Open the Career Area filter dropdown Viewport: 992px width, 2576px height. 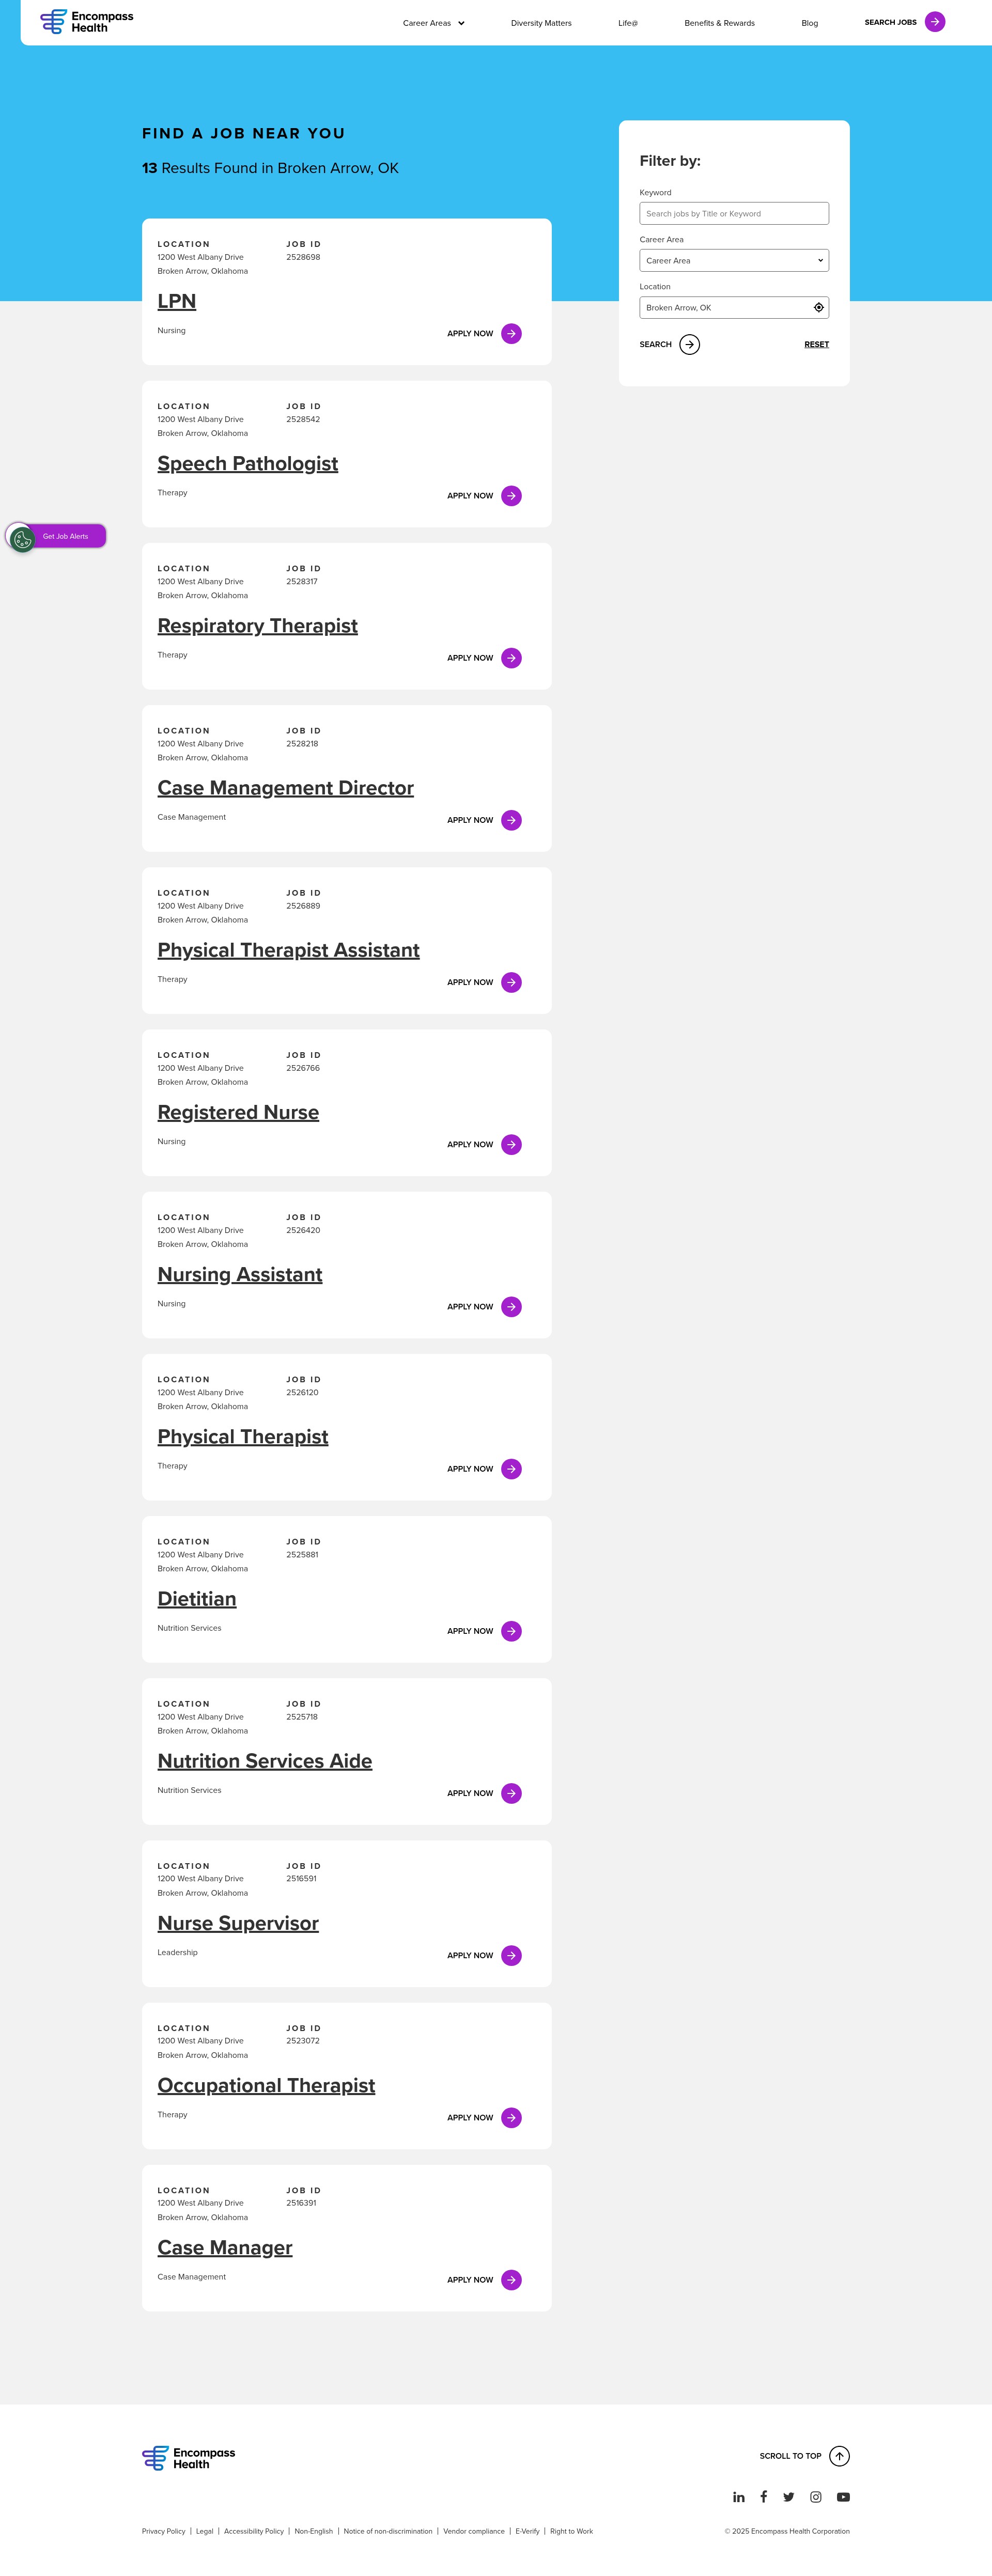click(x=734, y=260)
